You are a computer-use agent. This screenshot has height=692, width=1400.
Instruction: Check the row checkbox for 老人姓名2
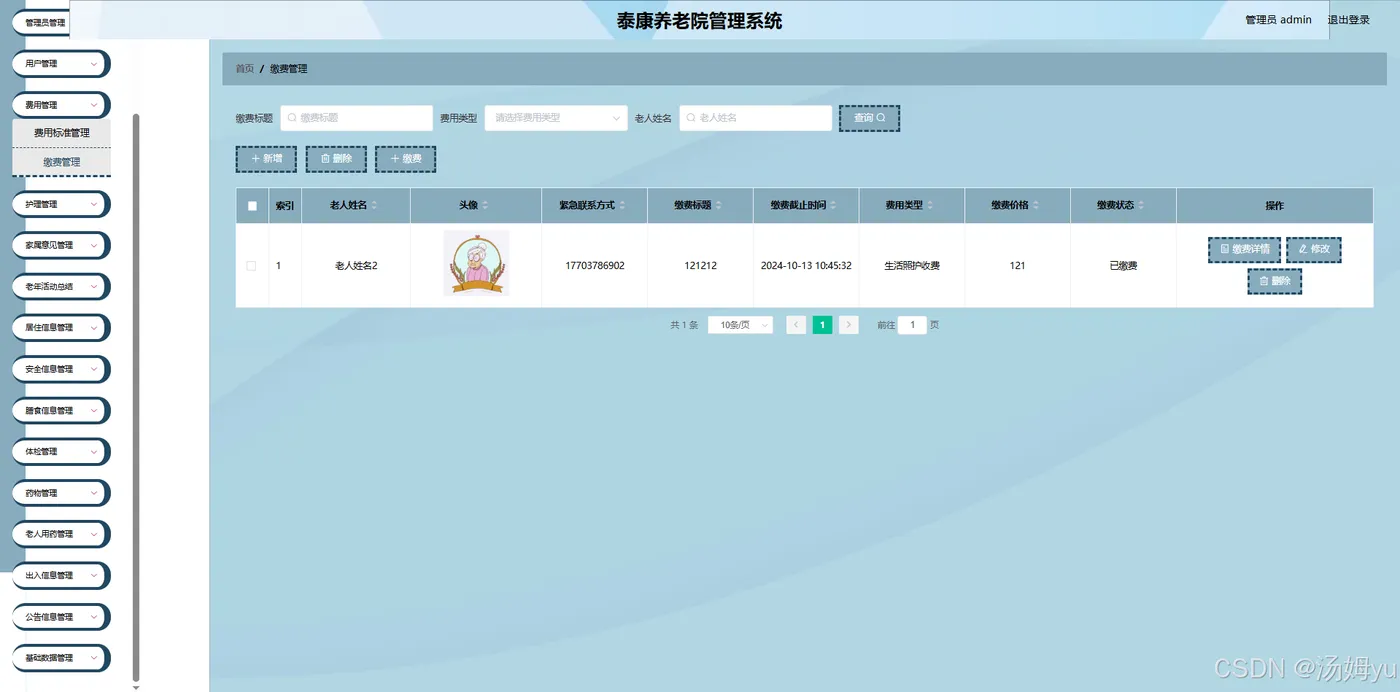(251, 266)
